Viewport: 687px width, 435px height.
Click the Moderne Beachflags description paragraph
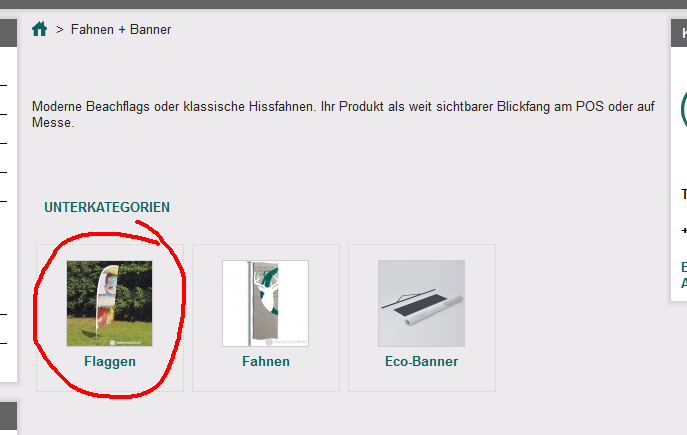[x=343, y=114]
